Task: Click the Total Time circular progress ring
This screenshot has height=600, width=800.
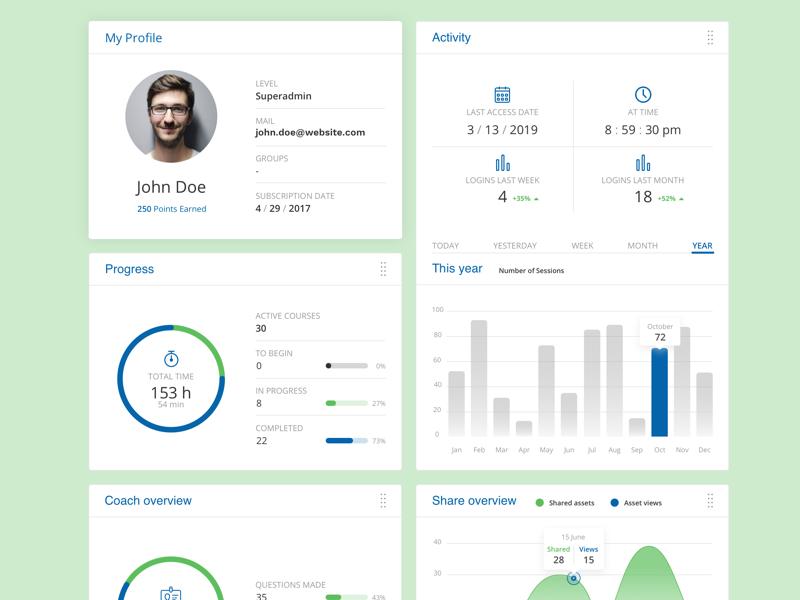Action: pyautogui.click(x=171, y=379)
